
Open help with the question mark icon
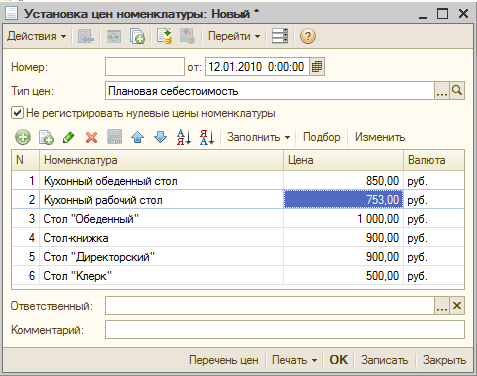[308, 36]
